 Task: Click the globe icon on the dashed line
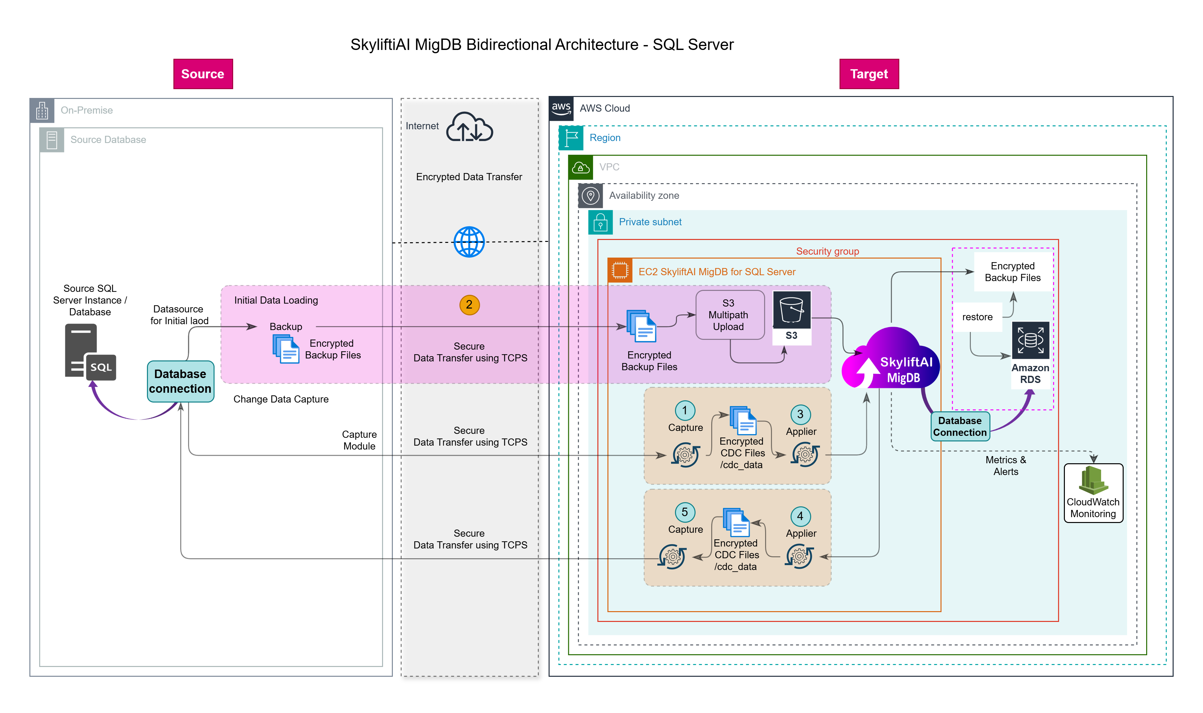[x=469, y=241]
